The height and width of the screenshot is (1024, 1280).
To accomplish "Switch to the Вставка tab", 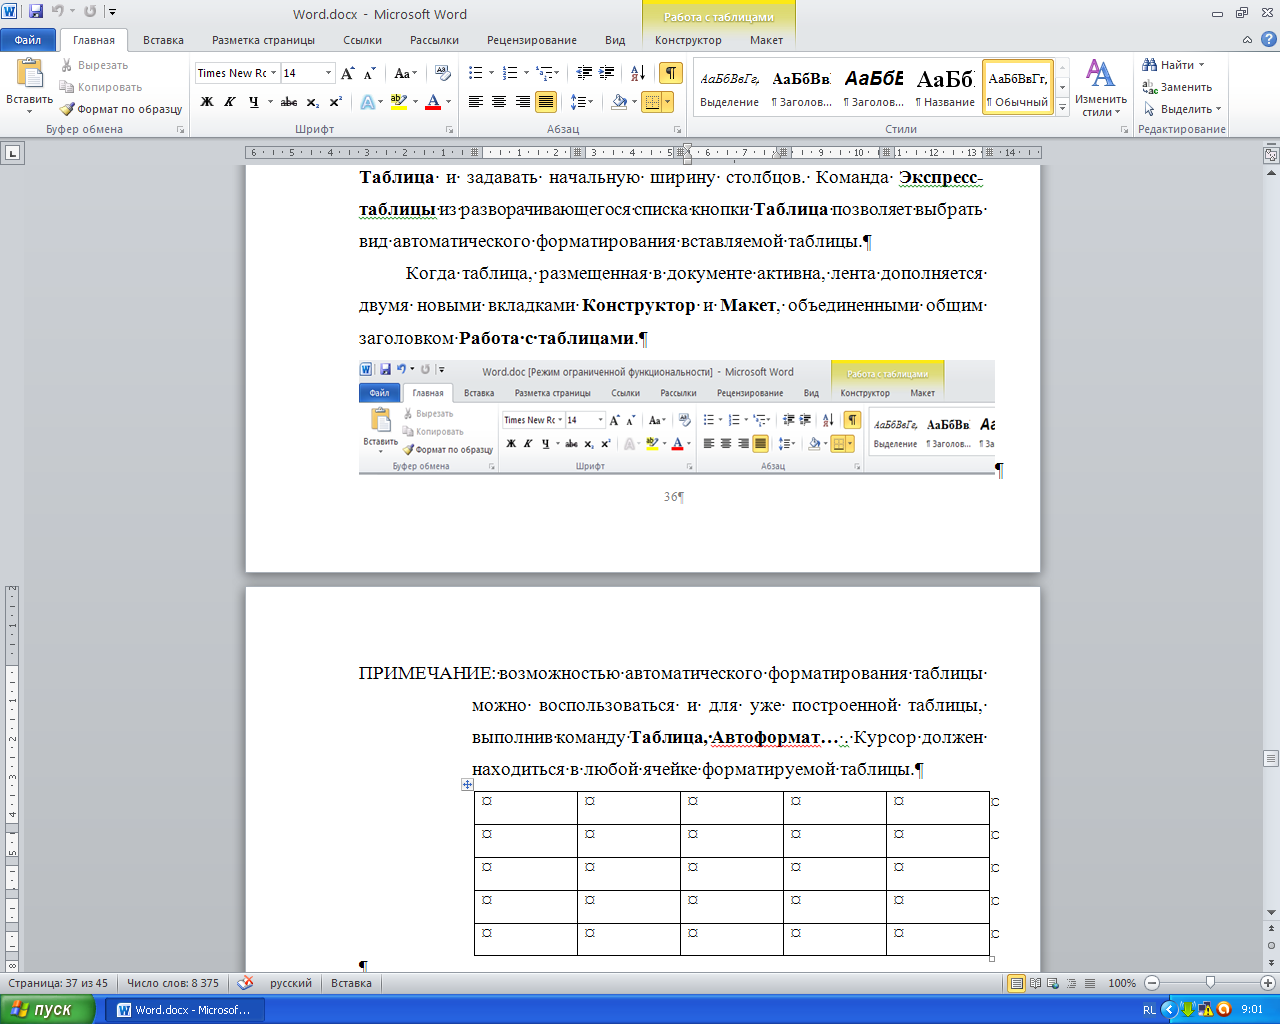I will pos(163,40).
